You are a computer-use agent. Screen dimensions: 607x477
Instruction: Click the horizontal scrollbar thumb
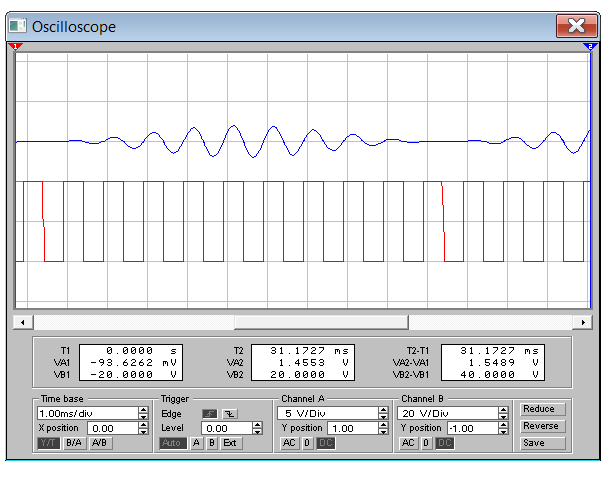tap(321, 322)
